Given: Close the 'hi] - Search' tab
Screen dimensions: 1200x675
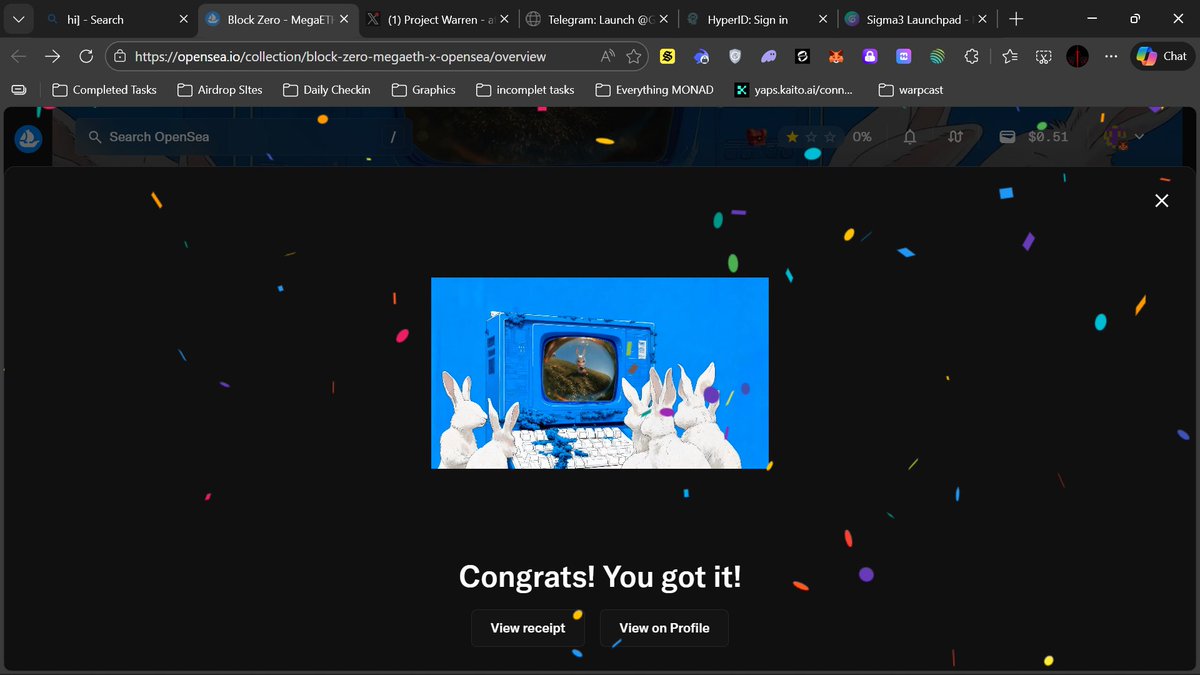Looking at the screenshot, I should (184, 19).
